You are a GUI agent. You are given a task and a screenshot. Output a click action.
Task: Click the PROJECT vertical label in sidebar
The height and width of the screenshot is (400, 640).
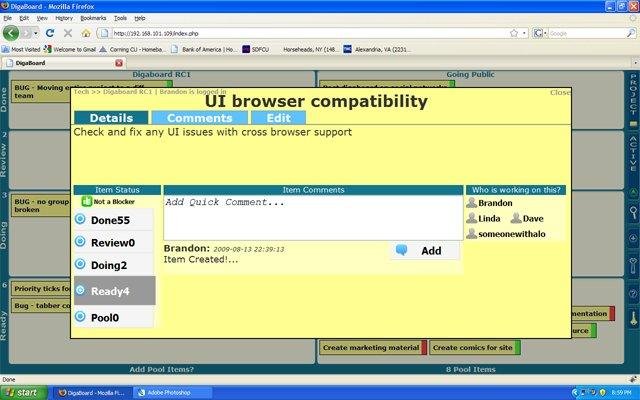coord(633,94)
